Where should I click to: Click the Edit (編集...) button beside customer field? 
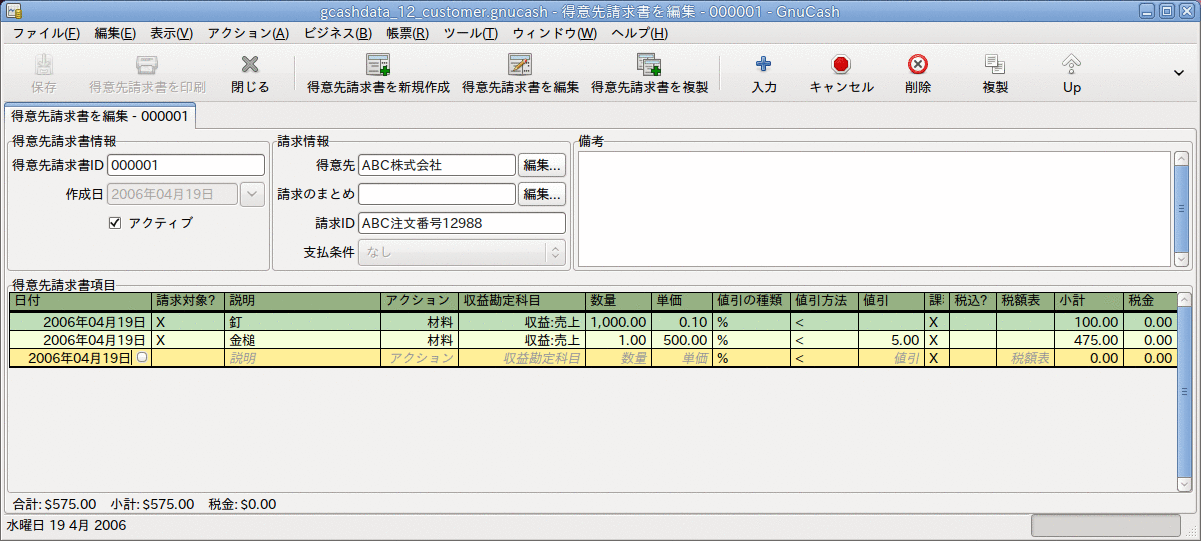541,165
